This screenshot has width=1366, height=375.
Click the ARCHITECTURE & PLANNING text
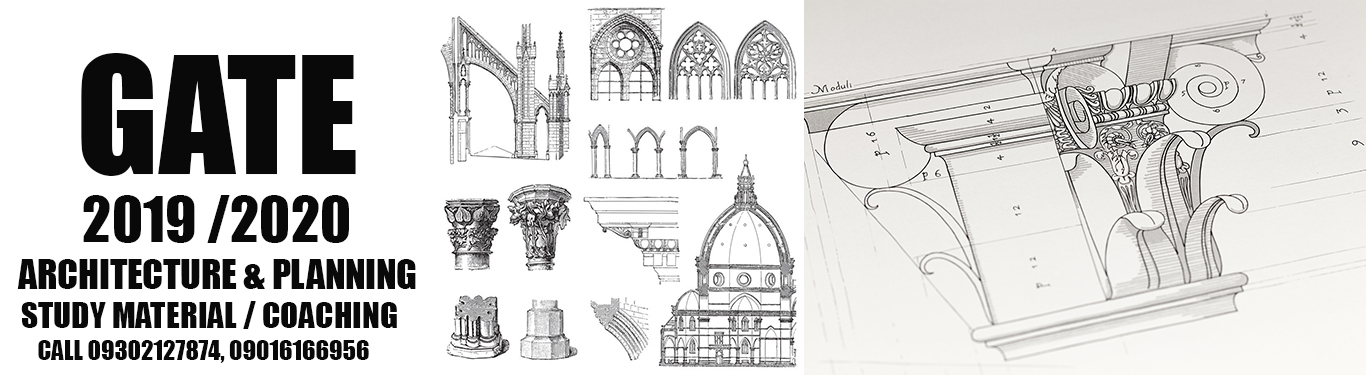coord(217,273)
